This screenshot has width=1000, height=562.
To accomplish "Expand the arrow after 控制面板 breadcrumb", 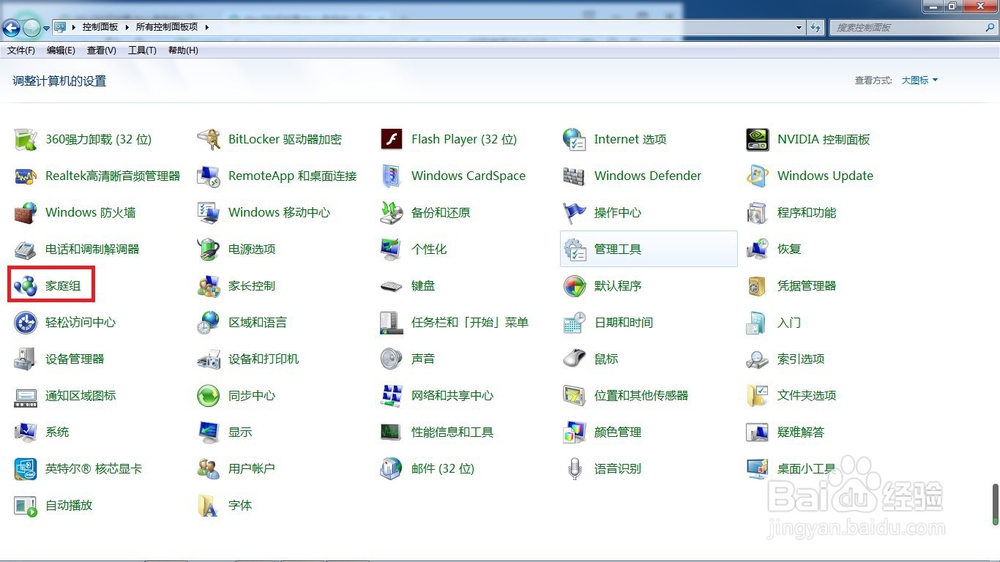I will (127, 27).
